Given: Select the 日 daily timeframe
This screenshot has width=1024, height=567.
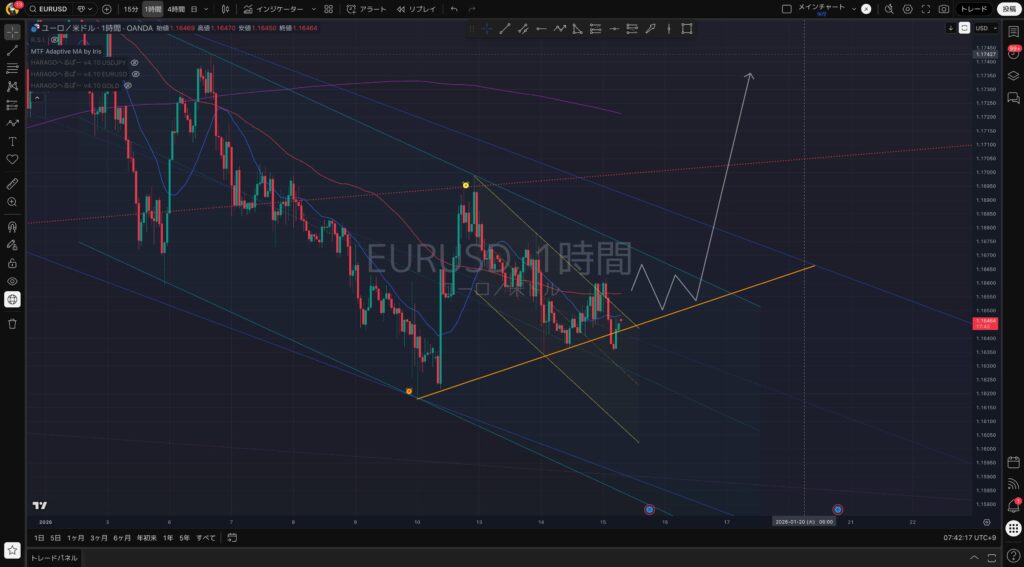Looking at the screenshot, I should click(194, 9).
